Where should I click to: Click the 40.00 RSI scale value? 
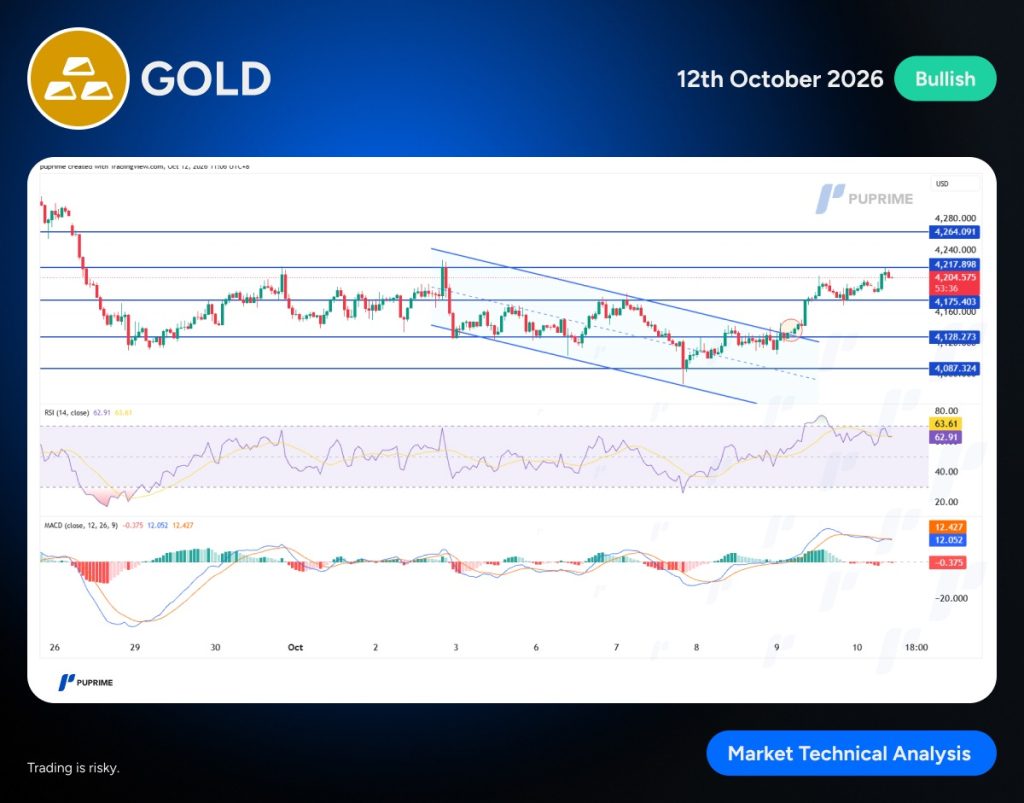coord(946,471)
